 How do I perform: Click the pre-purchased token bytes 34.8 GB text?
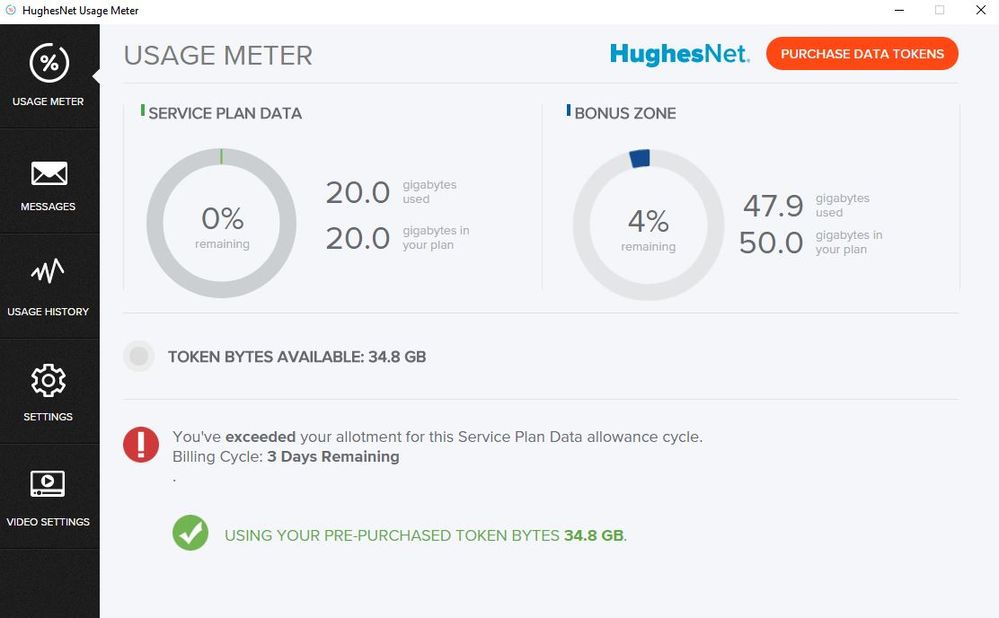click(425, 535)
